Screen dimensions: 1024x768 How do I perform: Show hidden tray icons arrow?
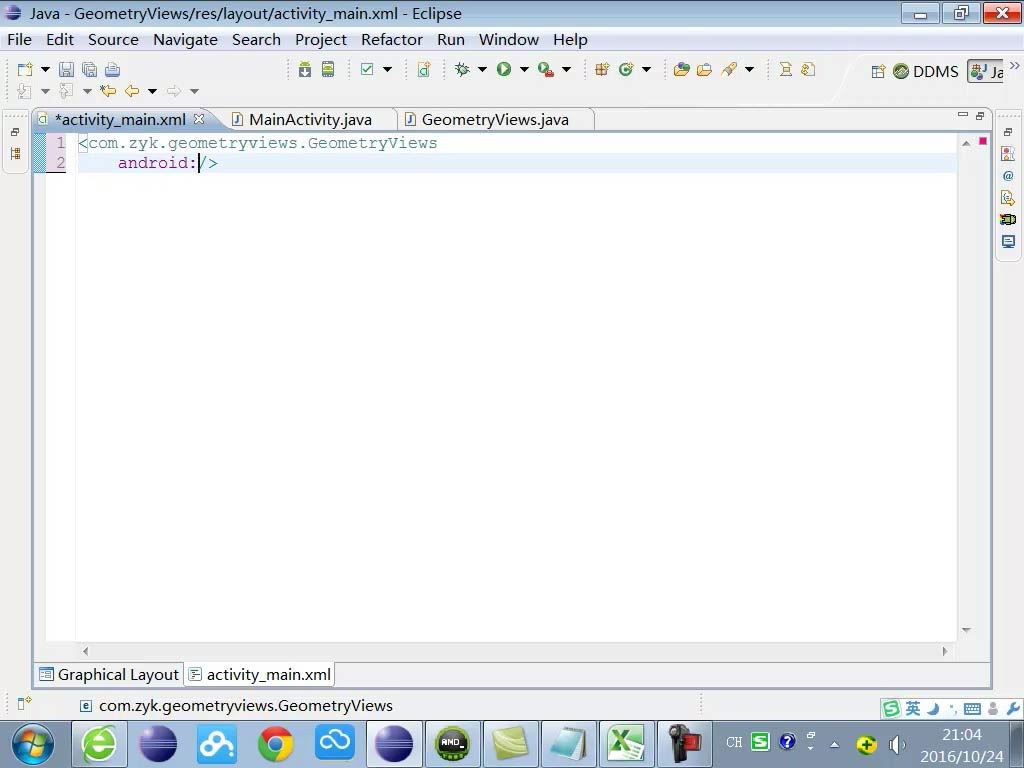835,744
